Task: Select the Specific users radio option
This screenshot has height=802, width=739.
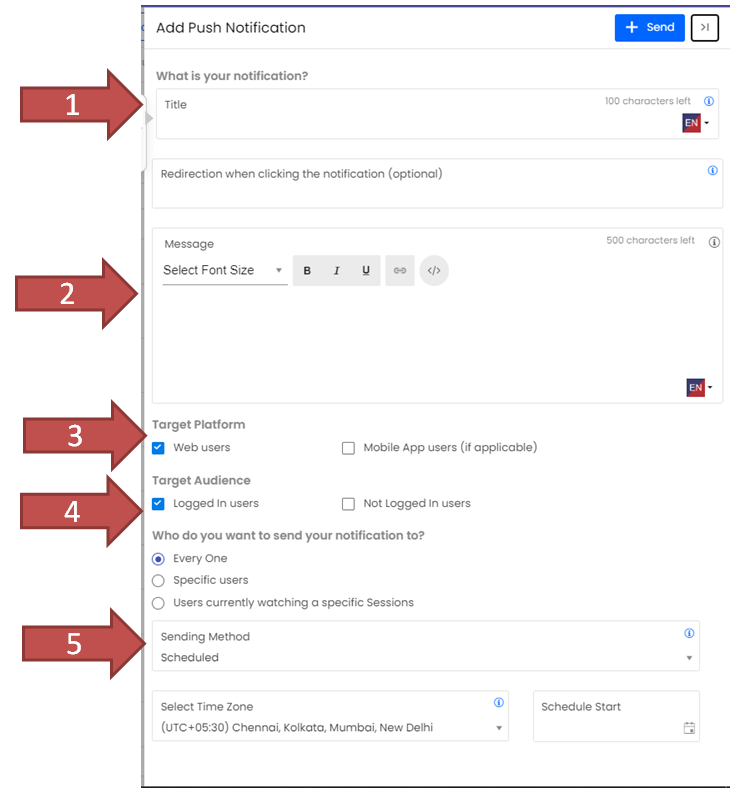Action: pyautogui.click(x=158, y=581)
